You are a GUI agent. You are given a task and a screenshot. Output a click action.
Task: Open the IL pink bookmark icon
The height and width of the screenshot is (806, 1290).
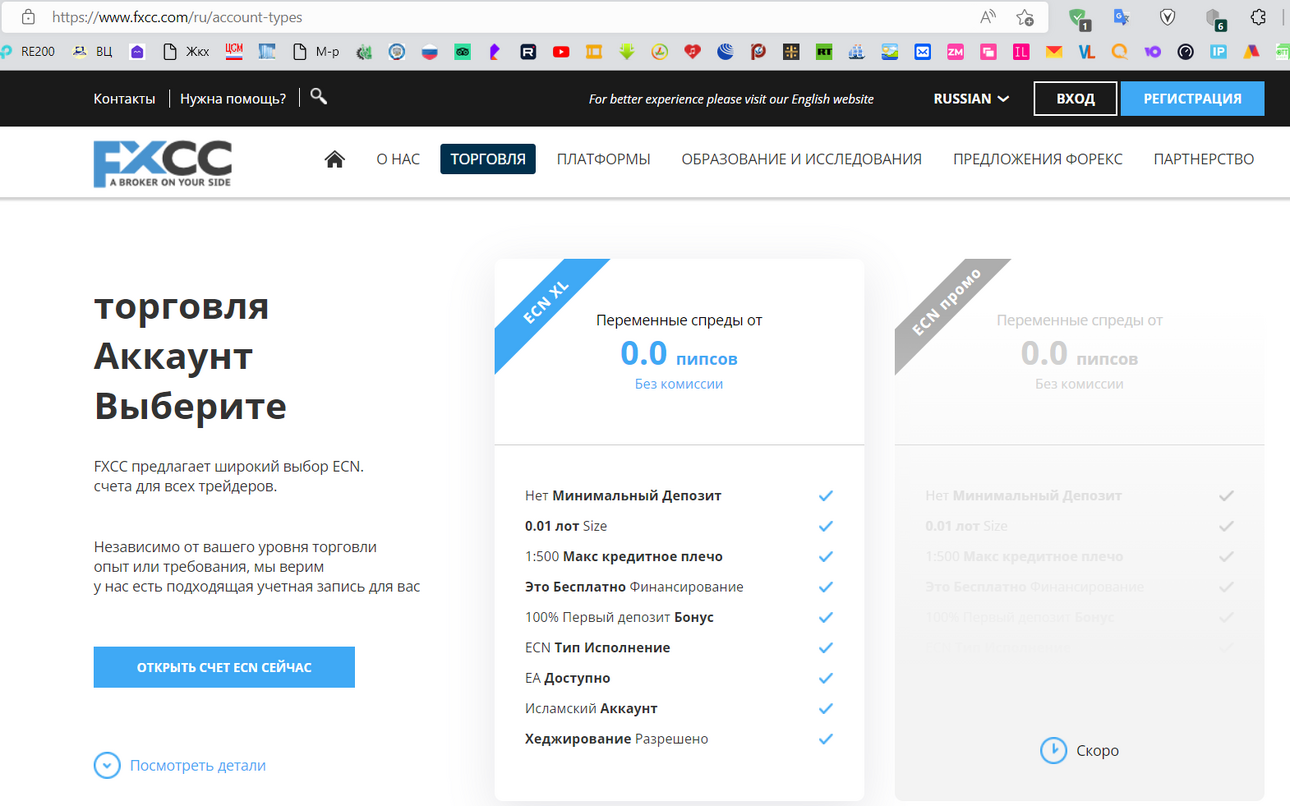pyautogui.click(x=1021, y=52)
